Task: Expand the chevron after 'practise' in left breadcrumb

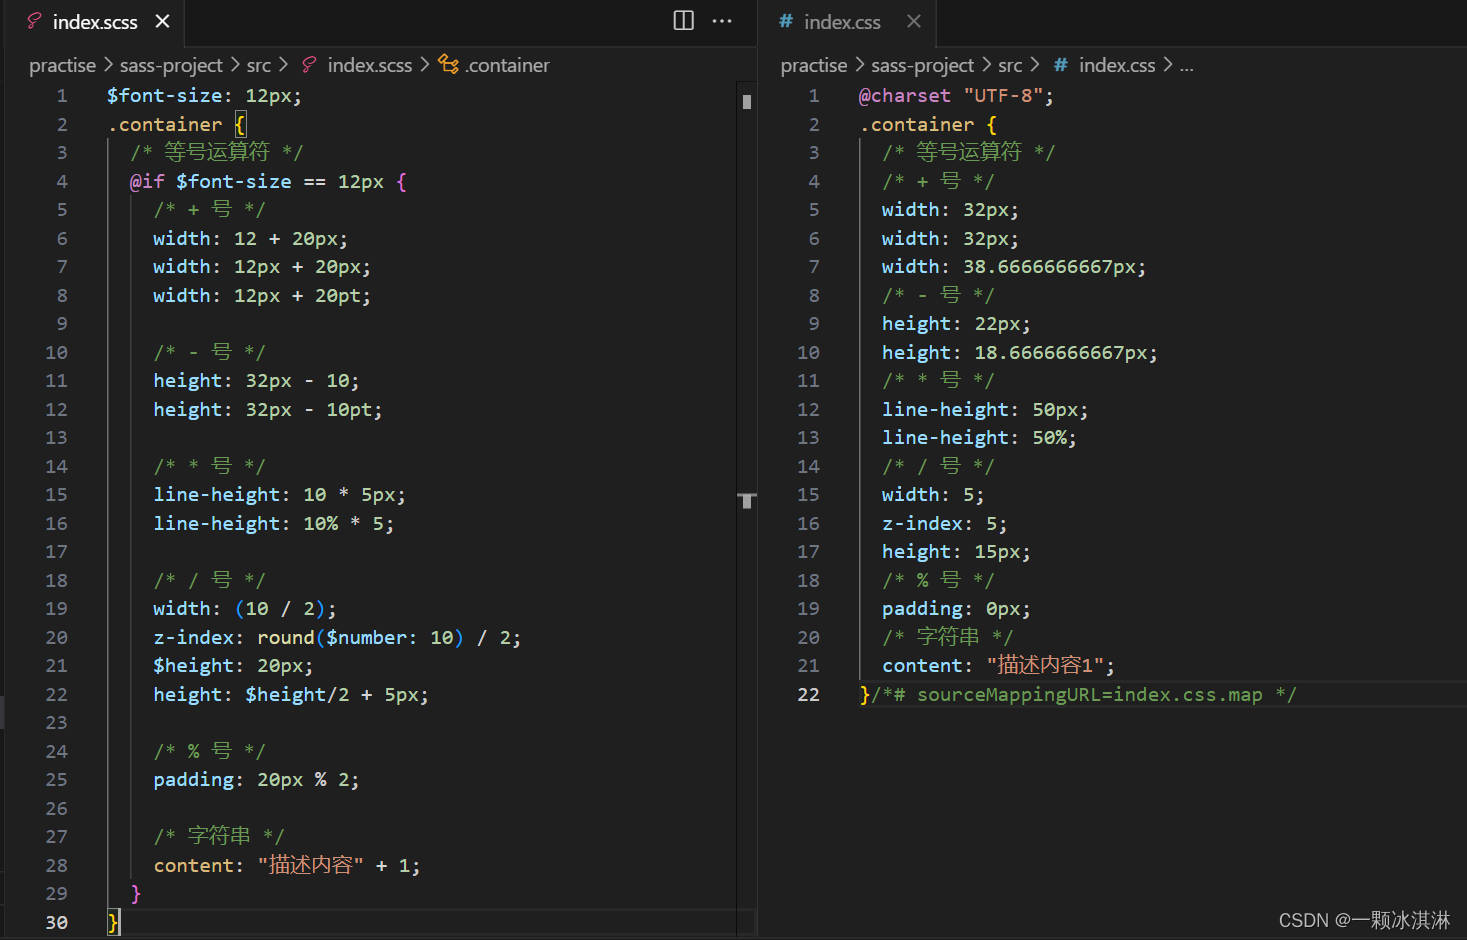Action: (108, 65)
